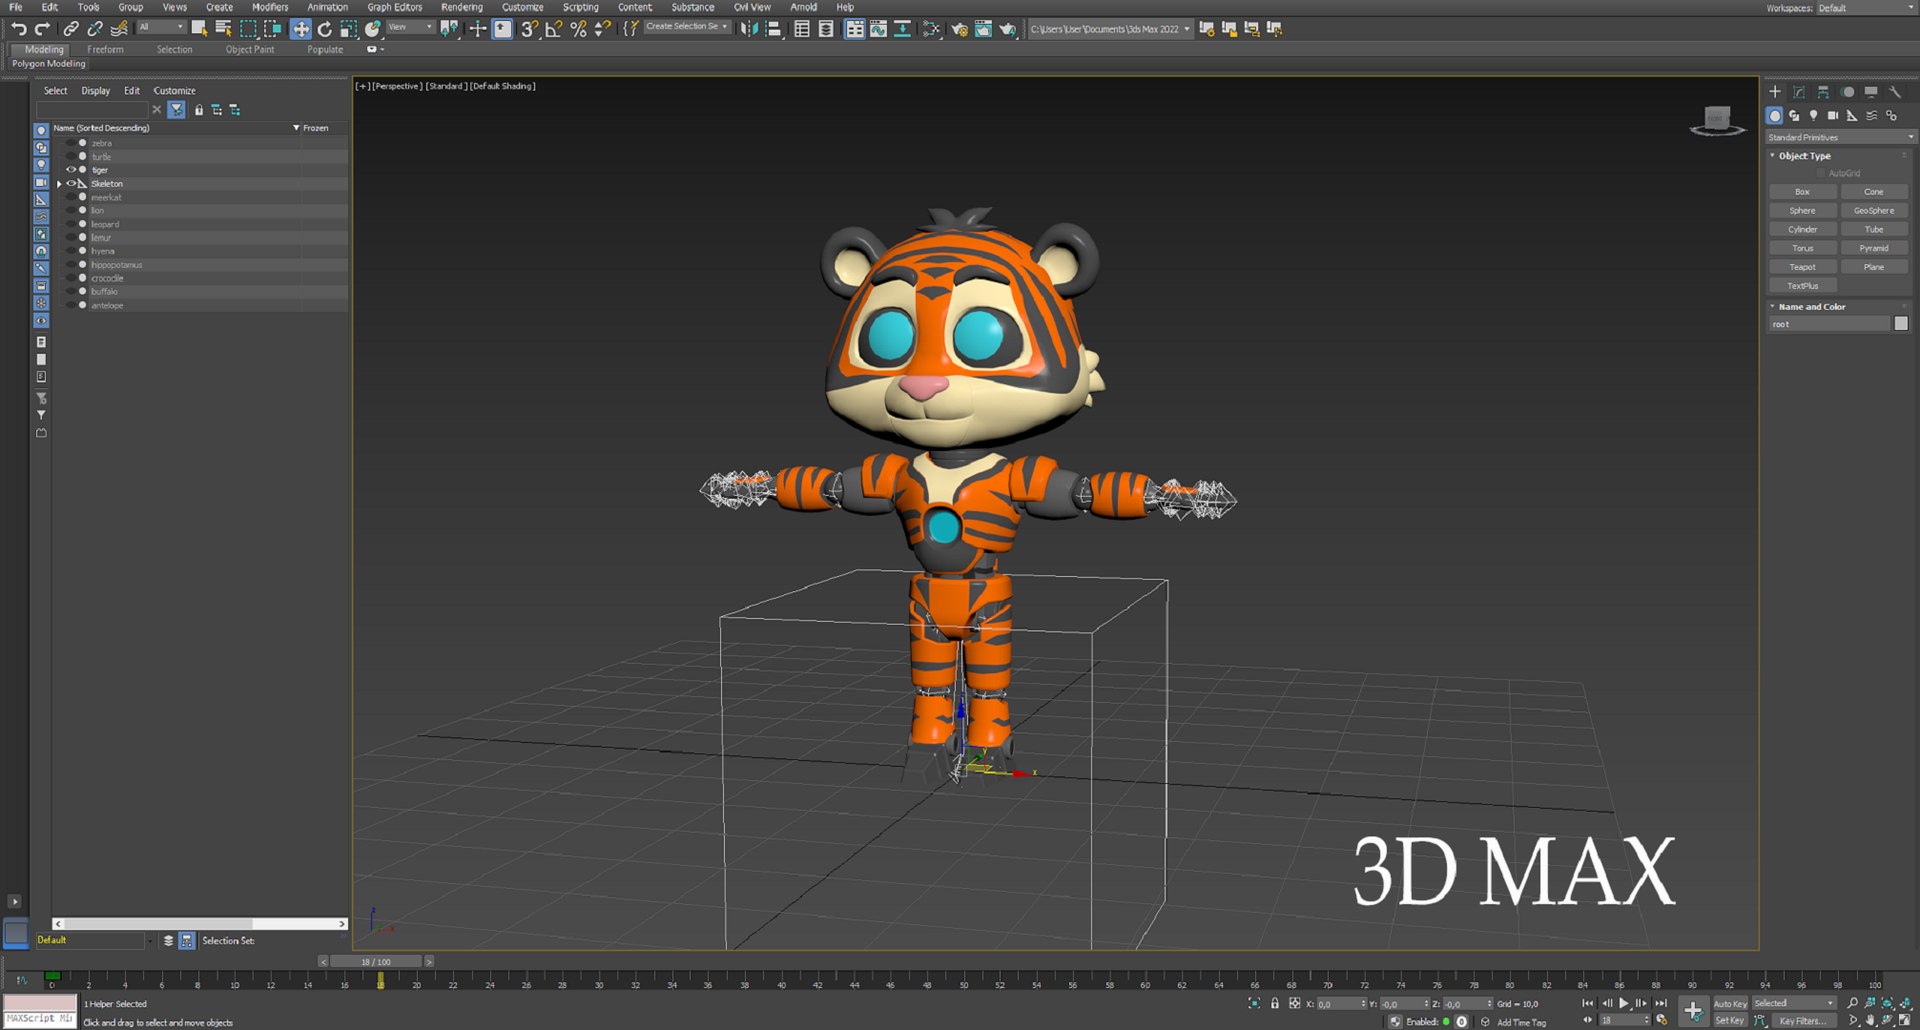Toggle 3D Snaps in the main toolbar
The height and width of the screenshot is (1030, 1920).
(x=529, y=29)
